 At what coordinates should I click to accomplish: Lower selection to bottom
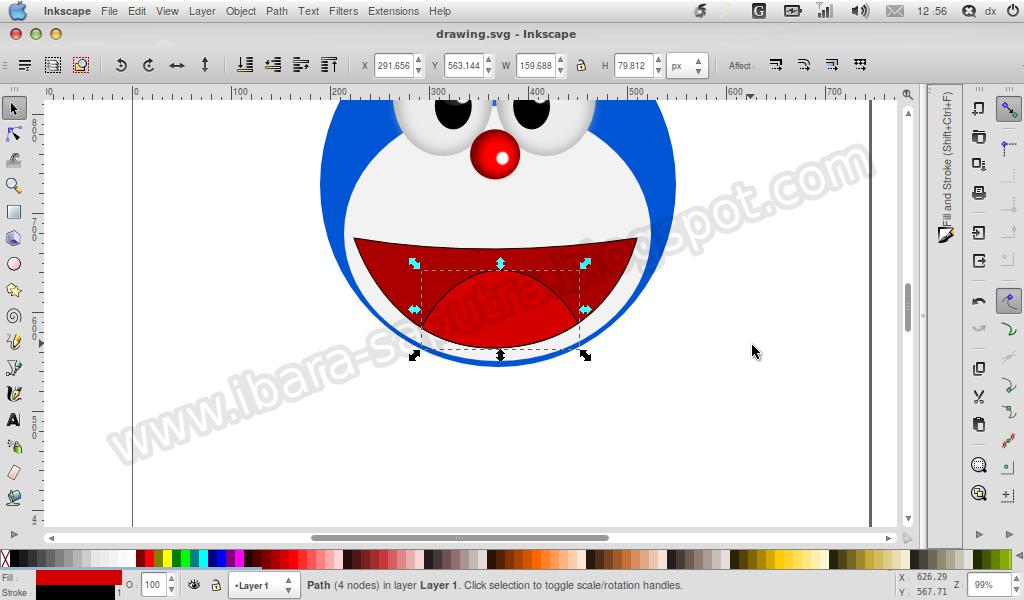[x=245, y=65]
